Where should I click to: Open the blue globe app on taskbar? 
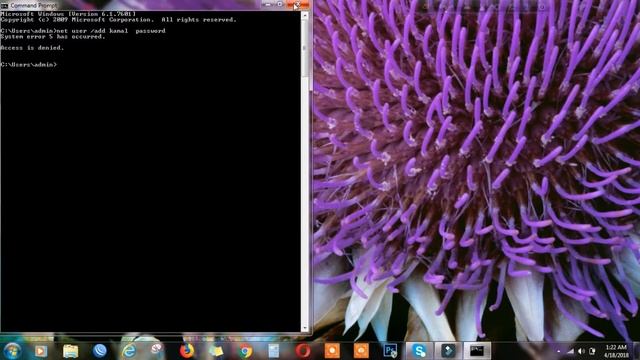click(x=100, y=351)
